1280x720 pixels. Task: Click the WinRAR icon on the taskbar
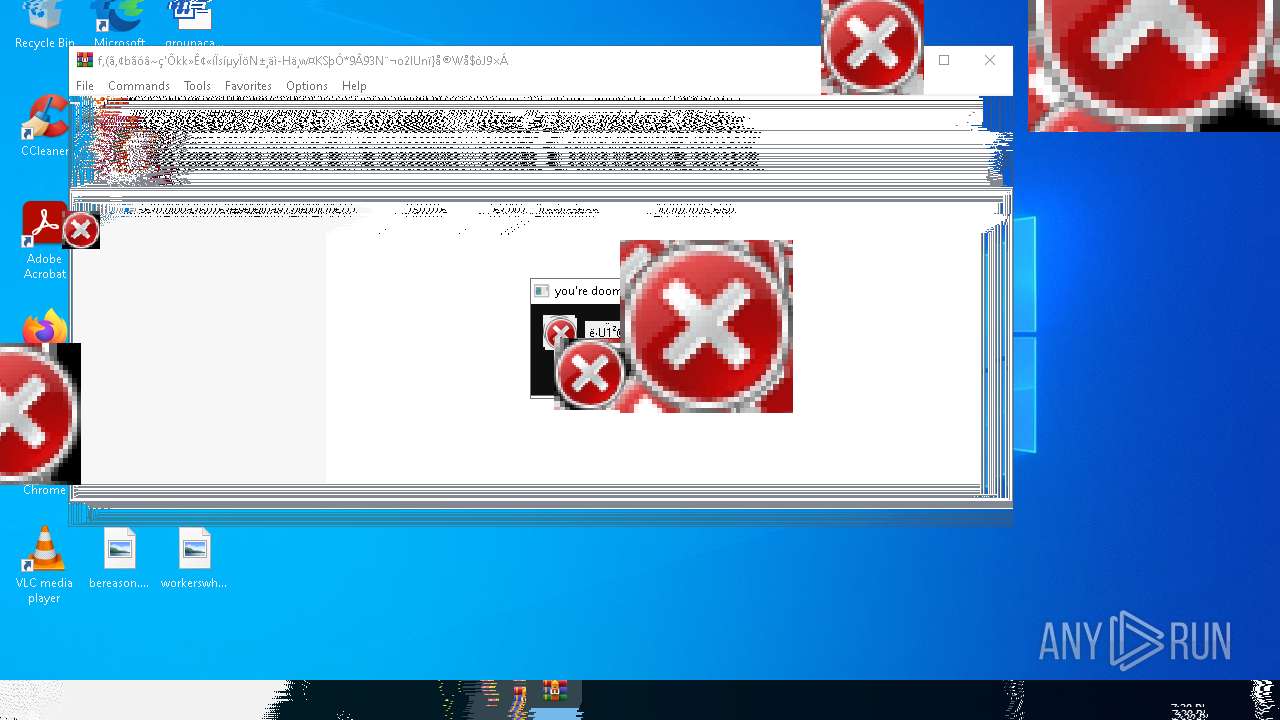click(555, 692)
